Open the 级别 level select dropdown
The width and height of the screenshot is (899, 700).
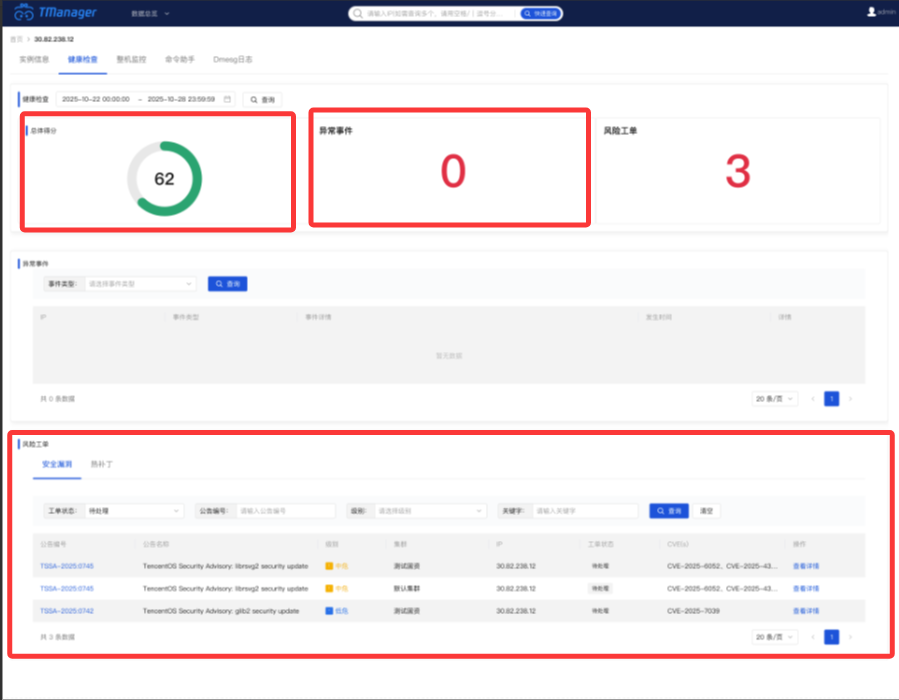[x=428, y=511]
